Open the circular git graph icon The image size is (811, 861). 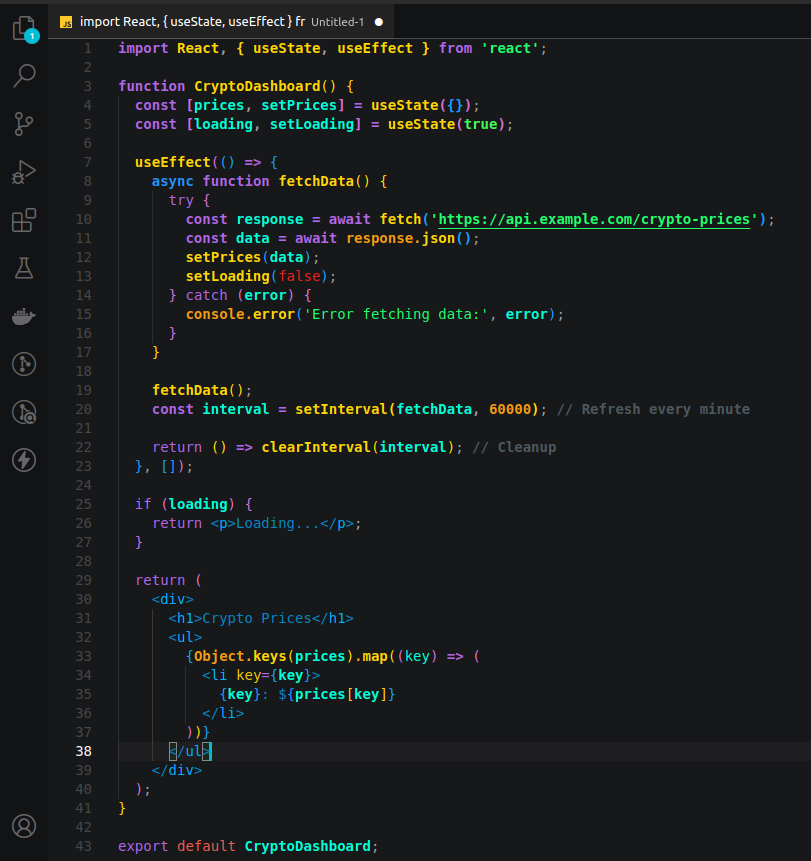click(x=24, y=364)
